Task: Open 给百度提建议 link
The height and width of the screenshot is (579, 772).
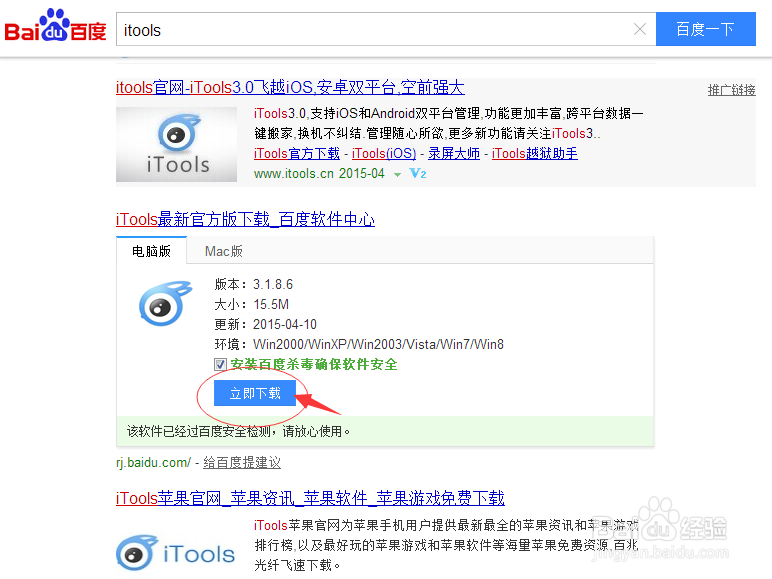Action: (242, 463)
